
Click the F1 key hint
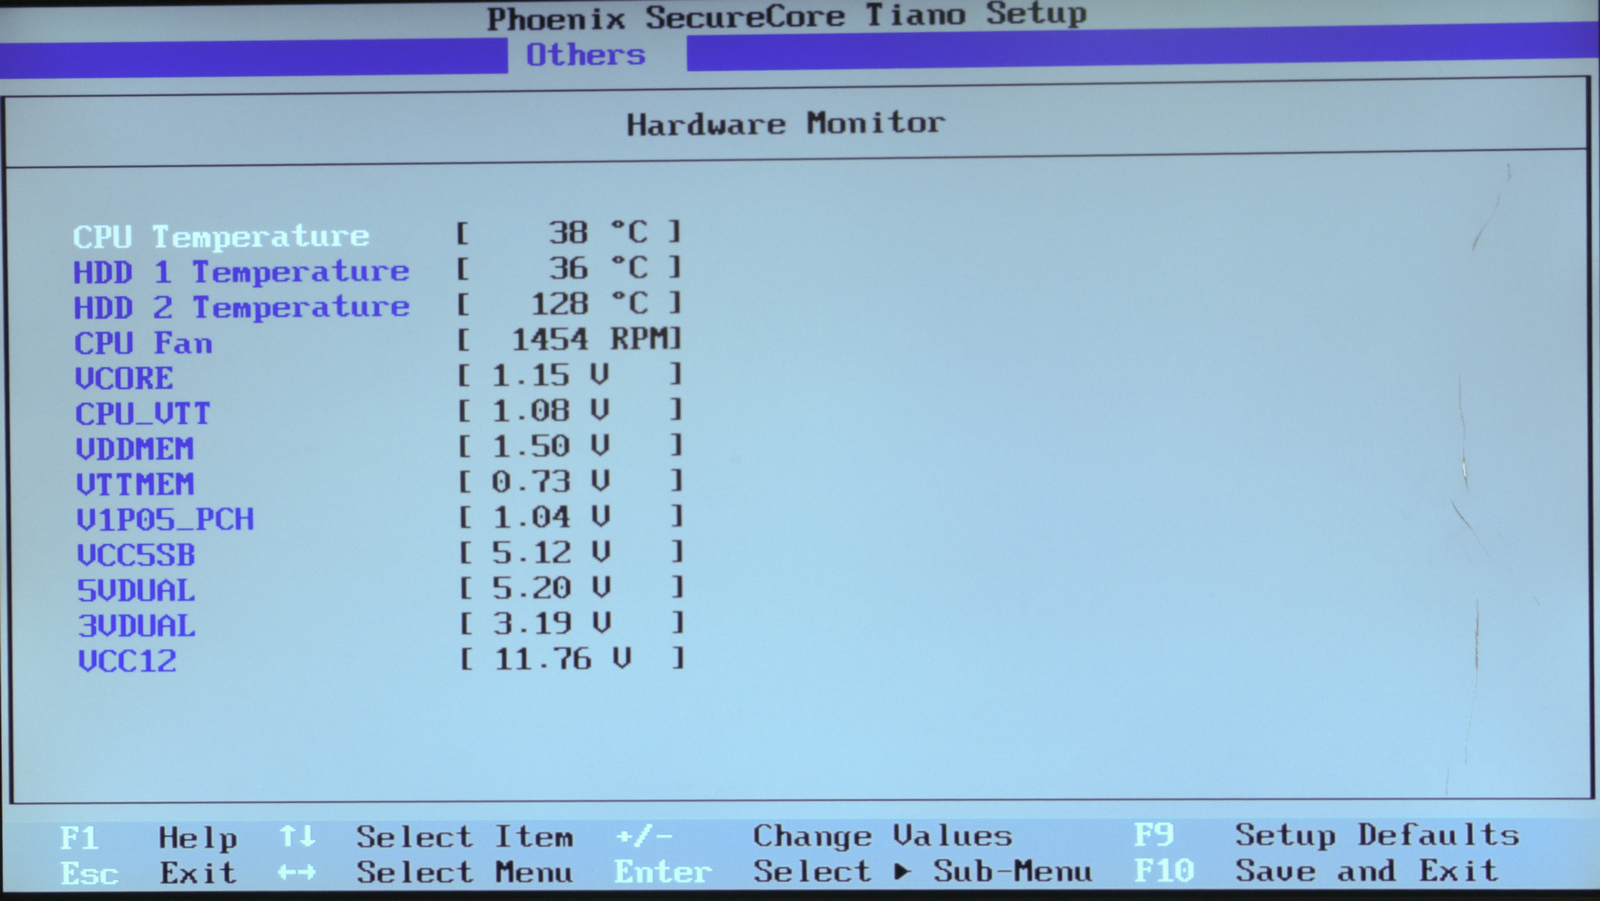[x=79, y=837]
